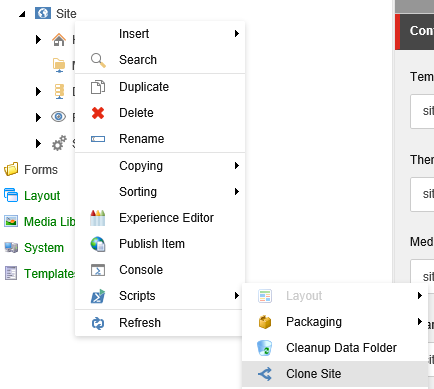Image resolution: width=434 pixels, height=389 pixels.
Task: Click the Duplicate pages icon
Action: coord(98,87)
